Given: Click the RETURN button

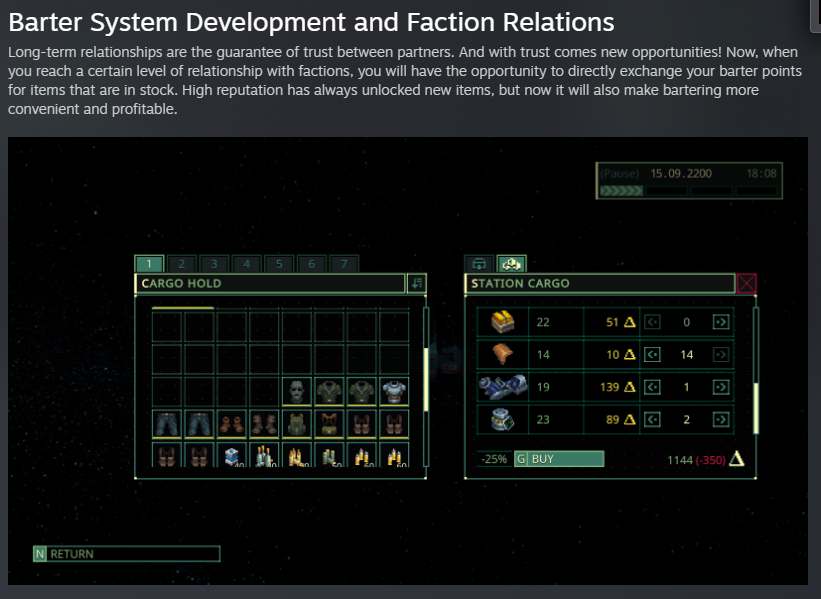Looking at the screenshot, I should tap(127, 554).
